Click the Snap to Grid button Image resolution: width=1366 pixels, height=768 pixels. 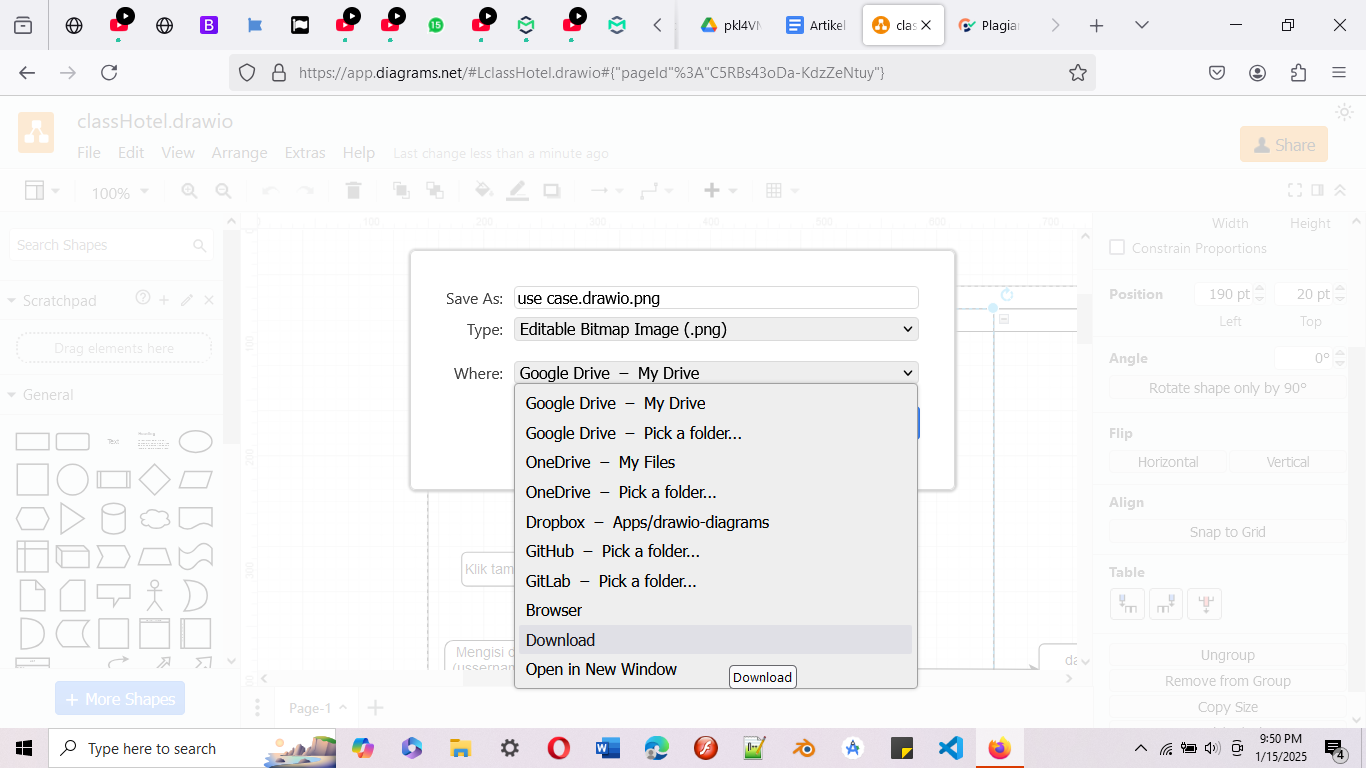click(x=1227, y=532)
